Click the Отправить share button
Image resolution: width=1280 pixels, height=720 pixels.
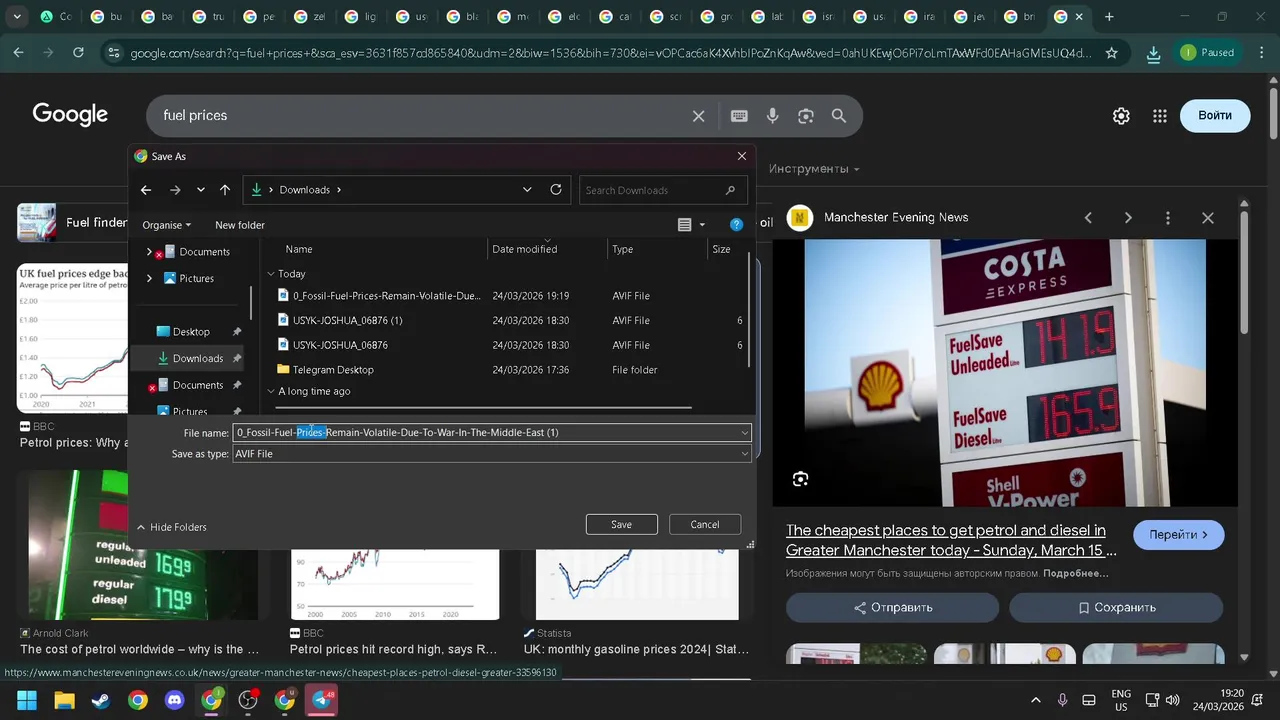892,608
